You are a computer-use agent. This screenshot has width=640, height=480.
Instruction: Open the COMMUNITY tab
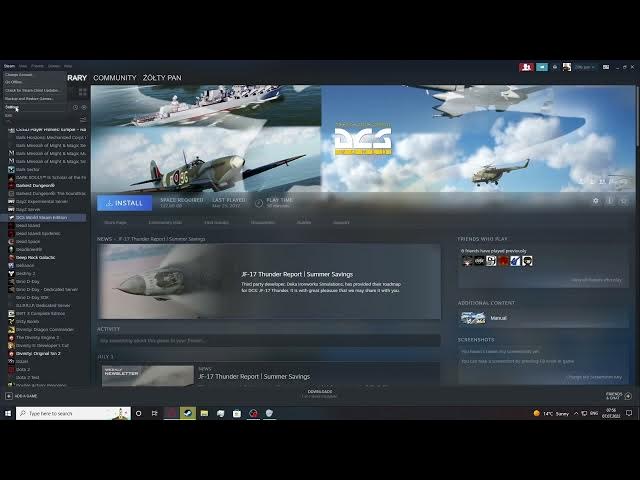(115, 78)
